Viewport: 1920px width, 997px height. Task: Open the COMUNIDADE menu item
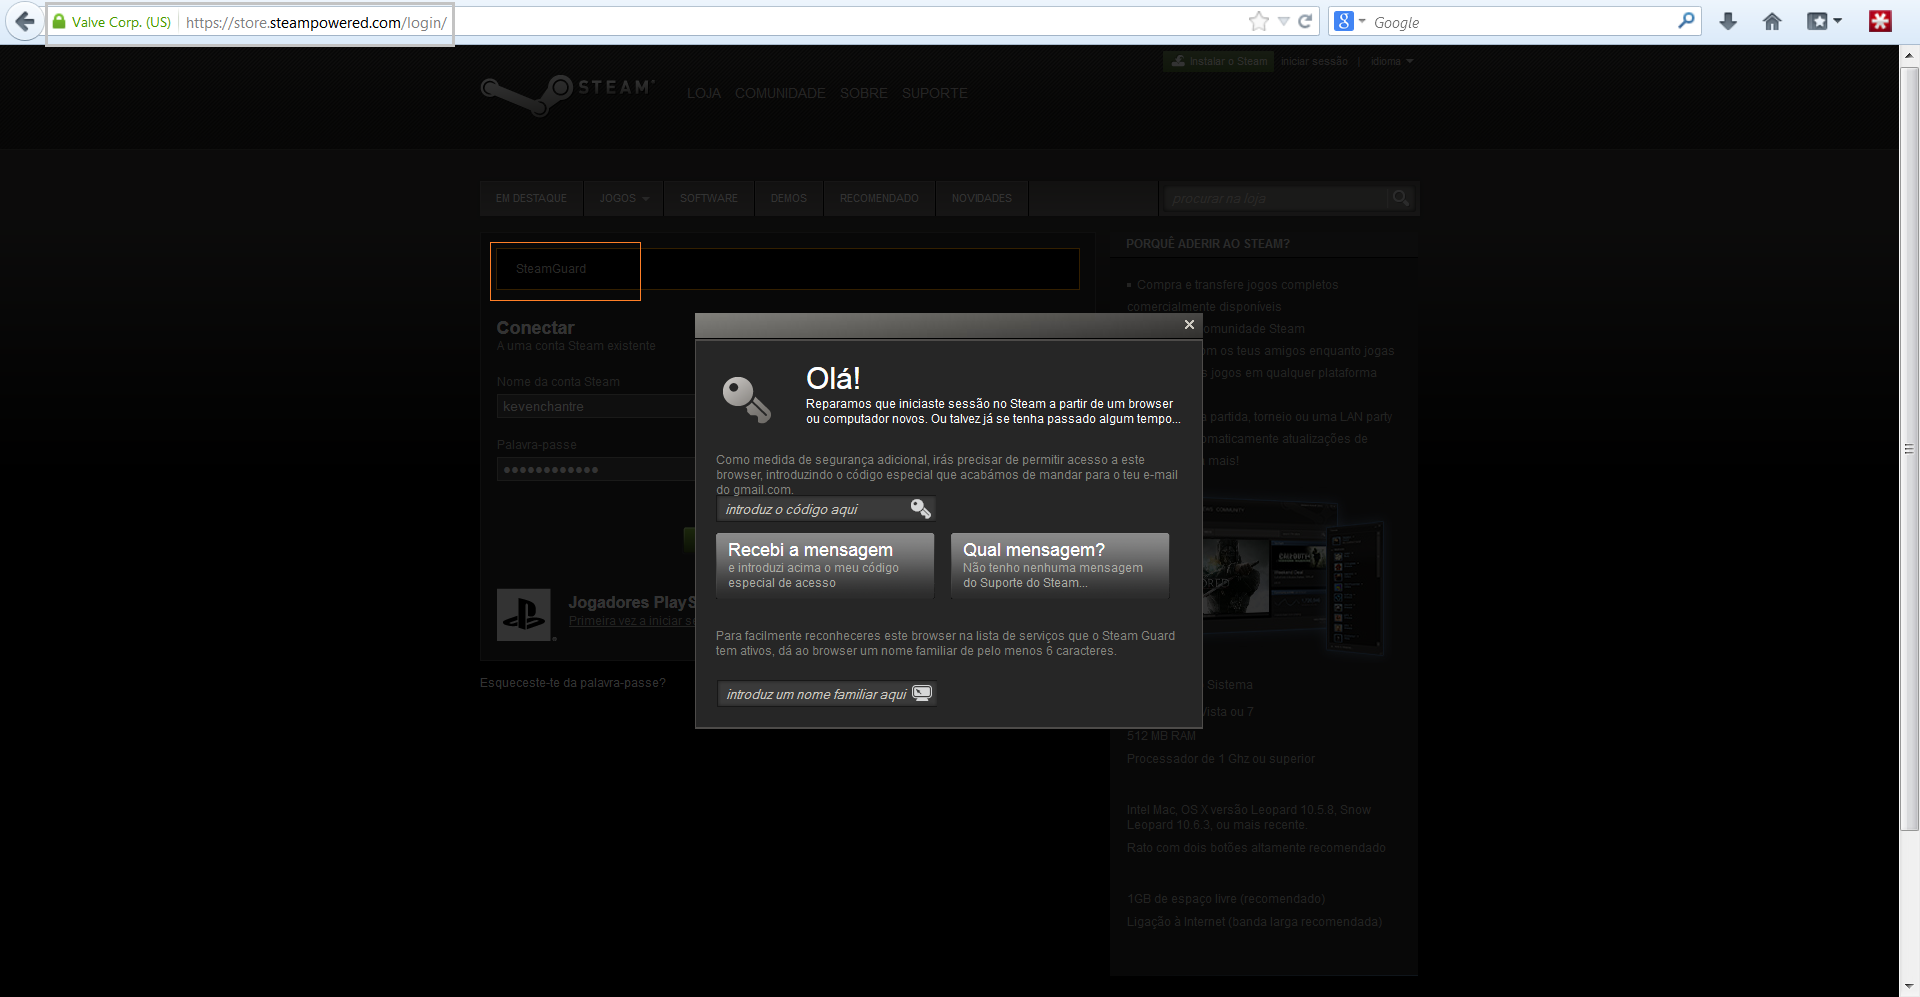780,93
